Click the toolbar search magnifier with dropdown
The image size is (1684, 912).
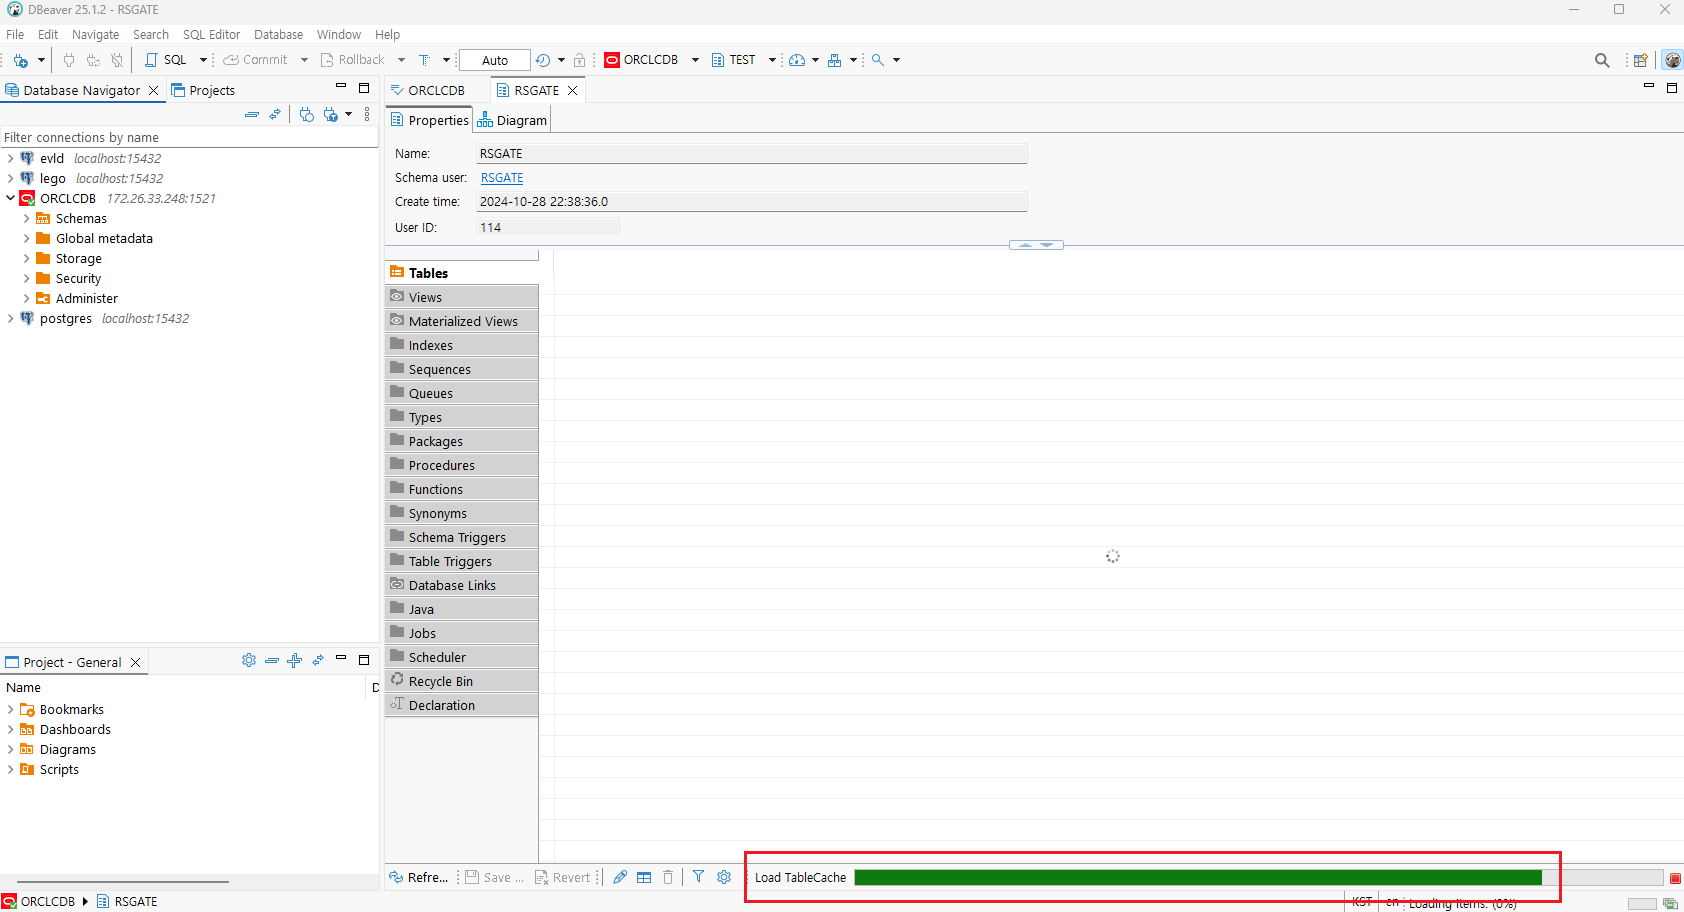pyautogui.click(x=878, y=60)
